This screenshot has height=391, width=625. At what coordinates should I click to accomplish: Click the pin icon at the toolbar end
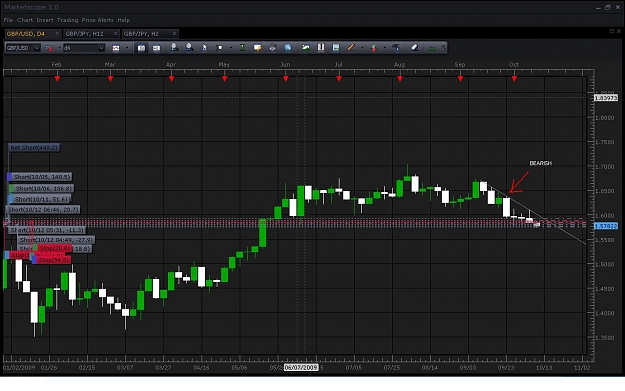pyautogui.click(x=443, y=48)
